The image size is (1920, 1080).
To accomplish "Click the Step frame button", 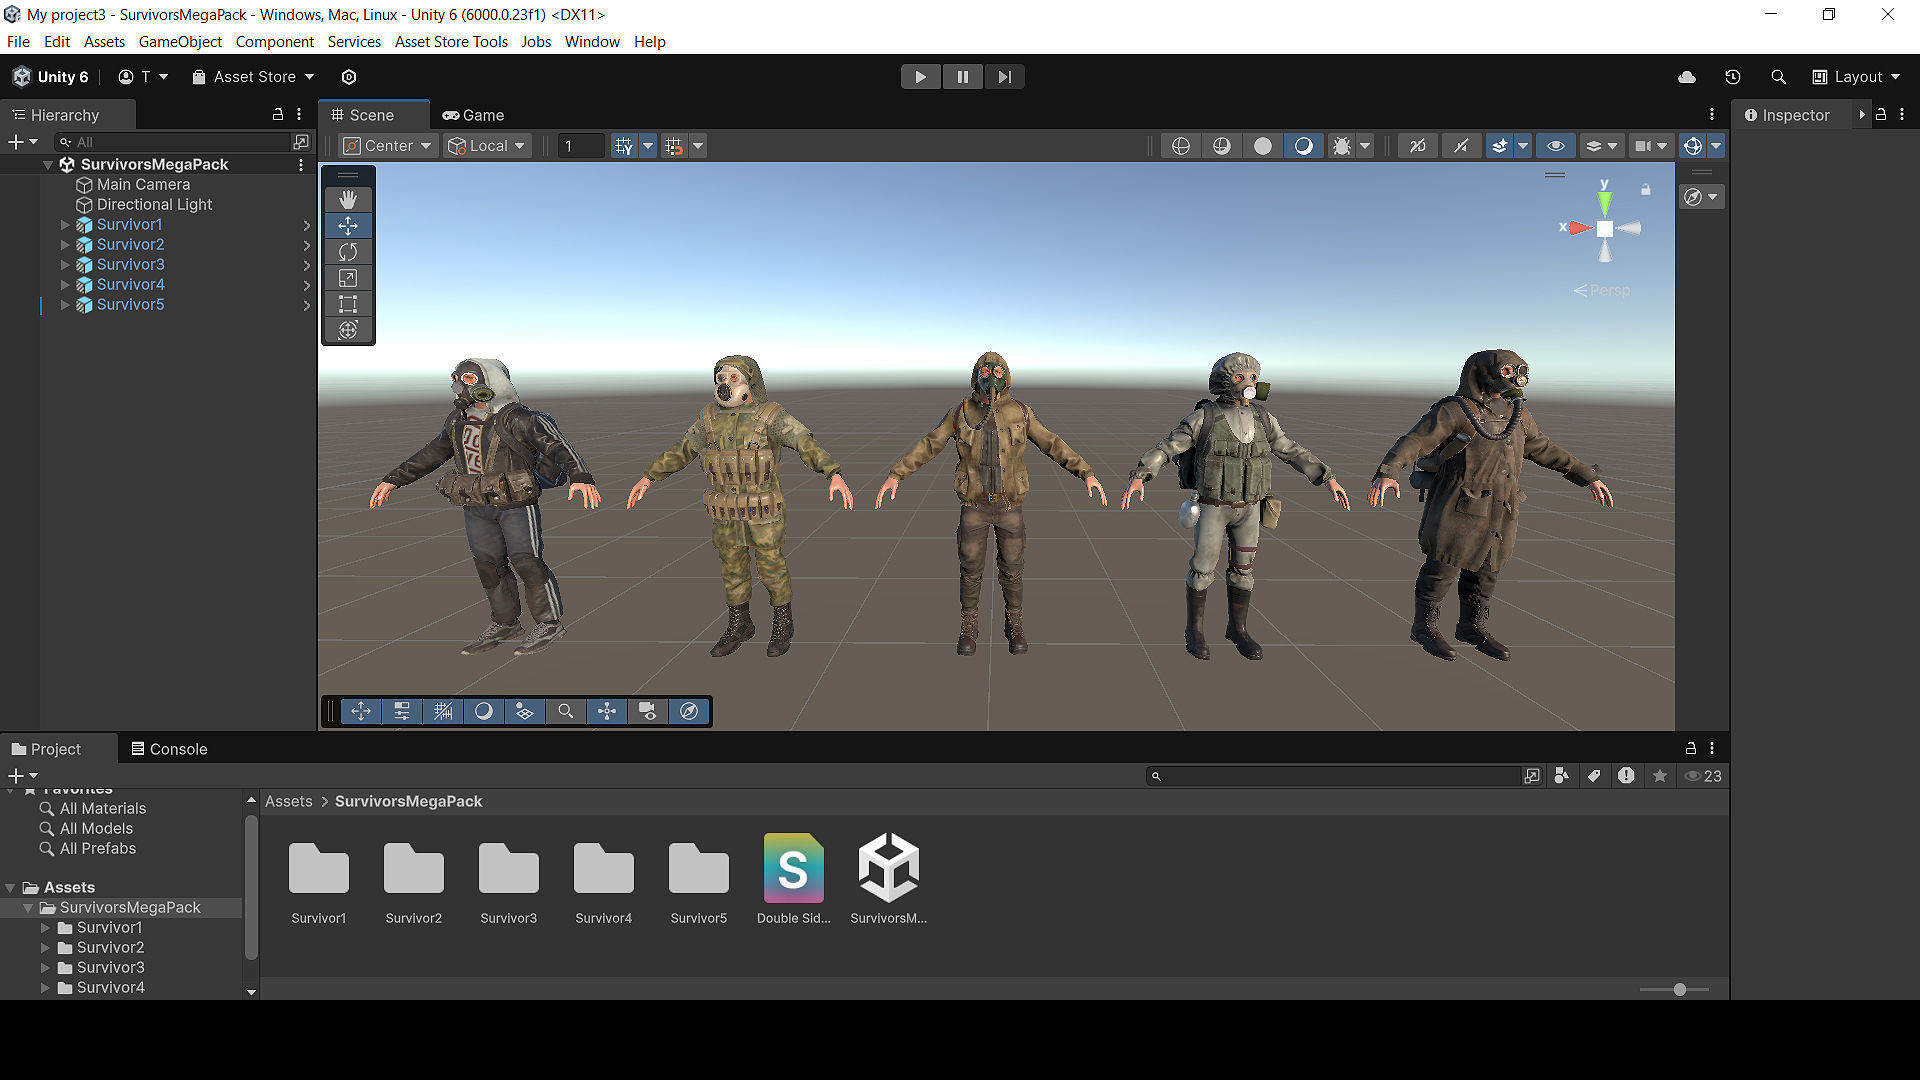I will point(1004,77).
